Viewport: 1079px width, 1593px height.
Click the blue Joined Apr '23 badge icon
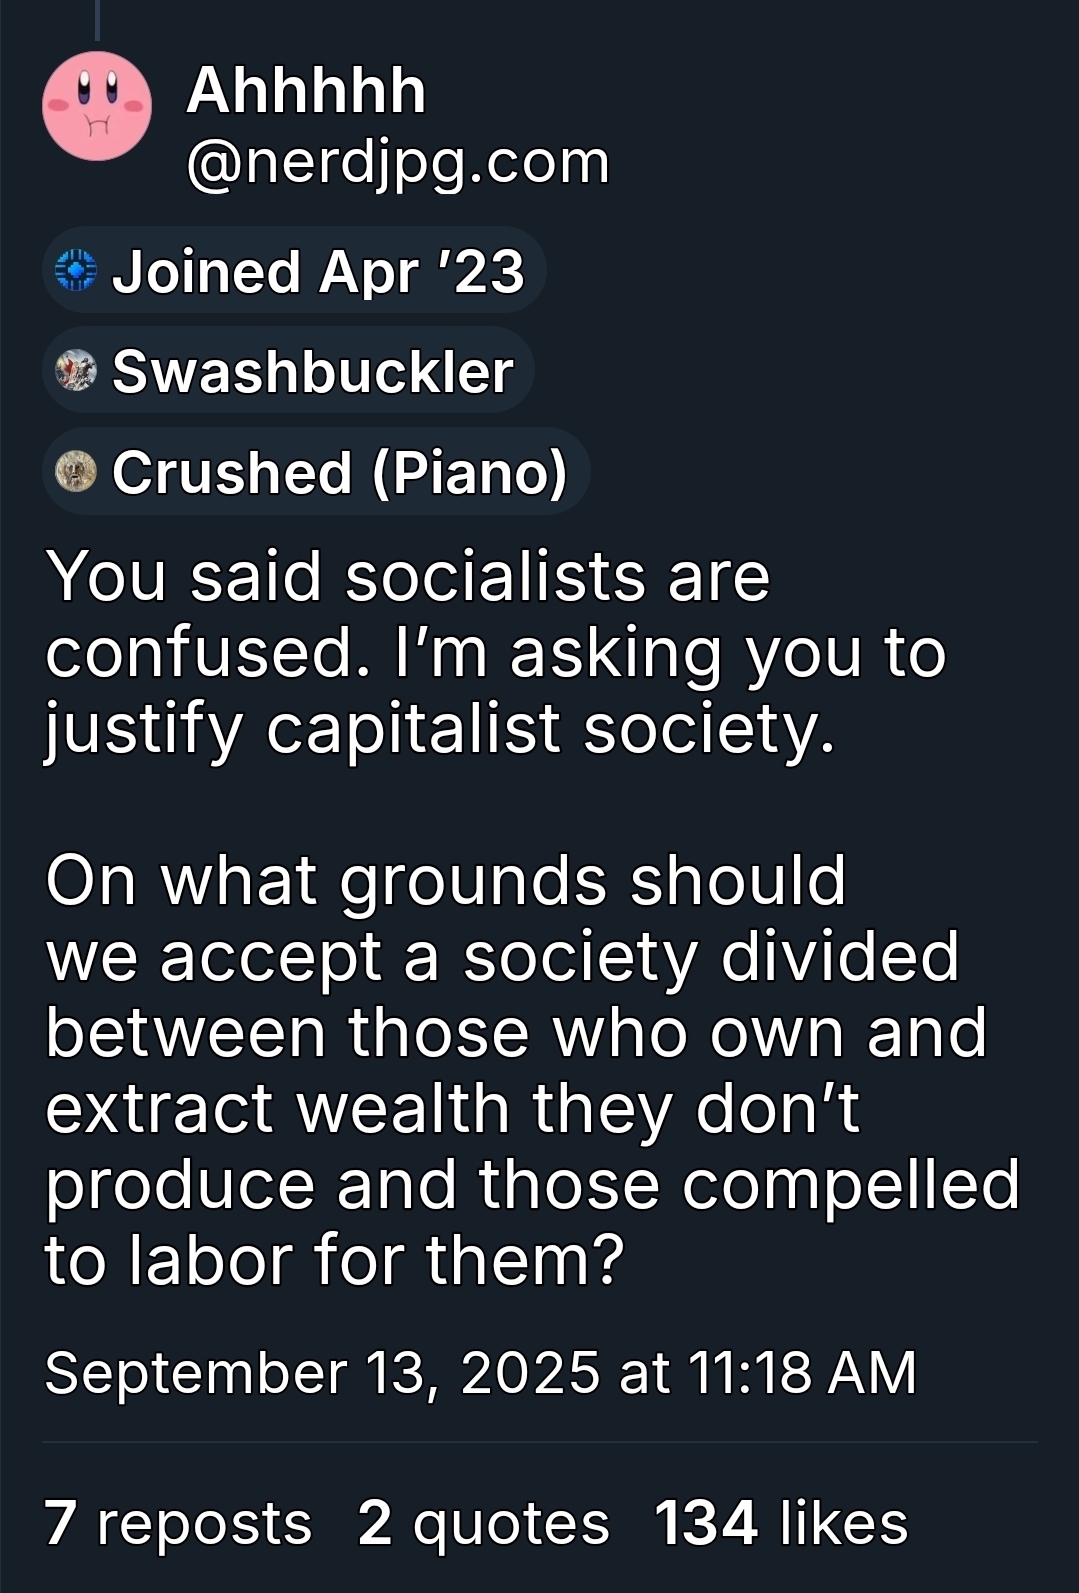(75, 271)
